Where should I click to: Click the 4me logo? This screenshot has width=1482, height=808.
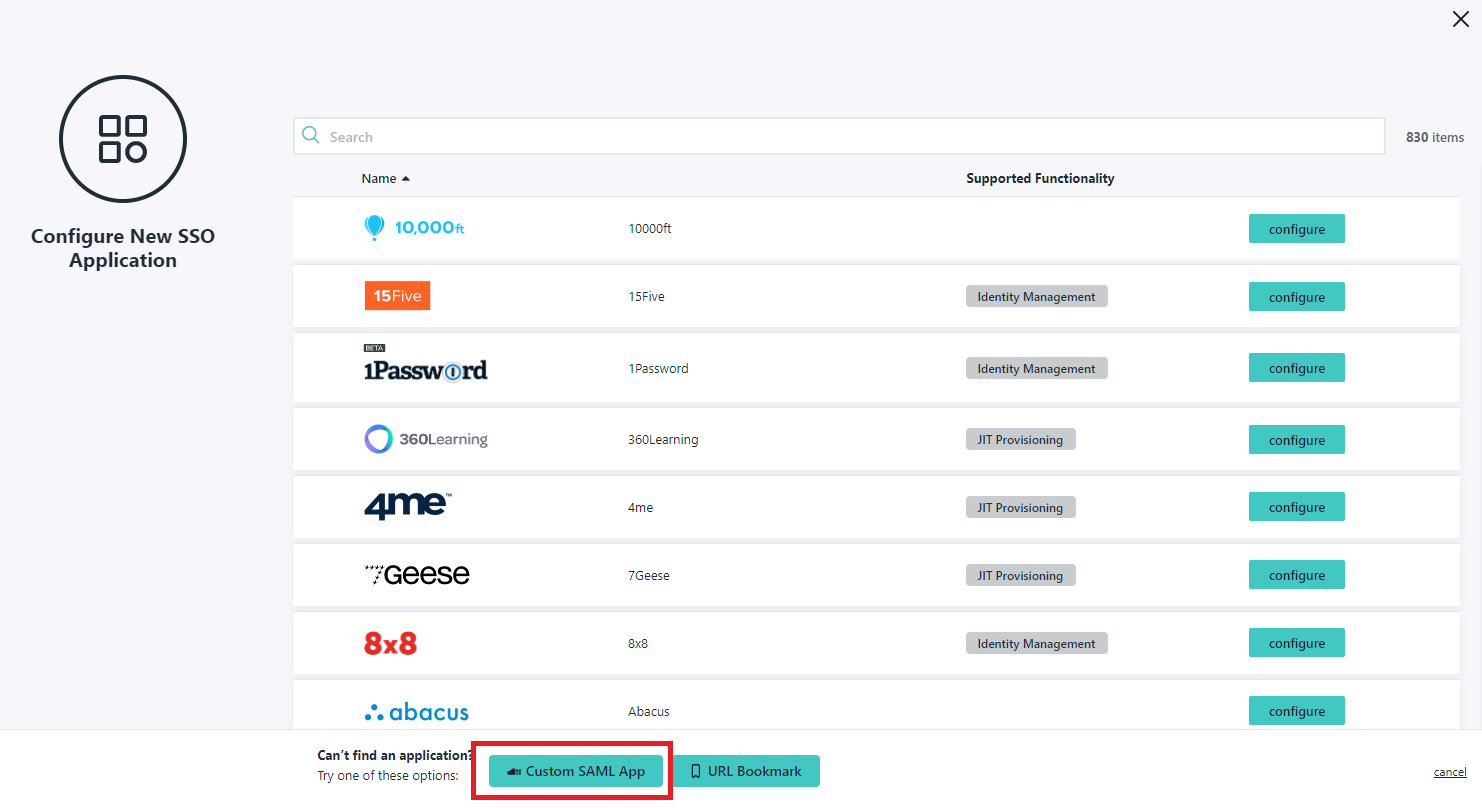pyautogui.click(x=404, y=506)
